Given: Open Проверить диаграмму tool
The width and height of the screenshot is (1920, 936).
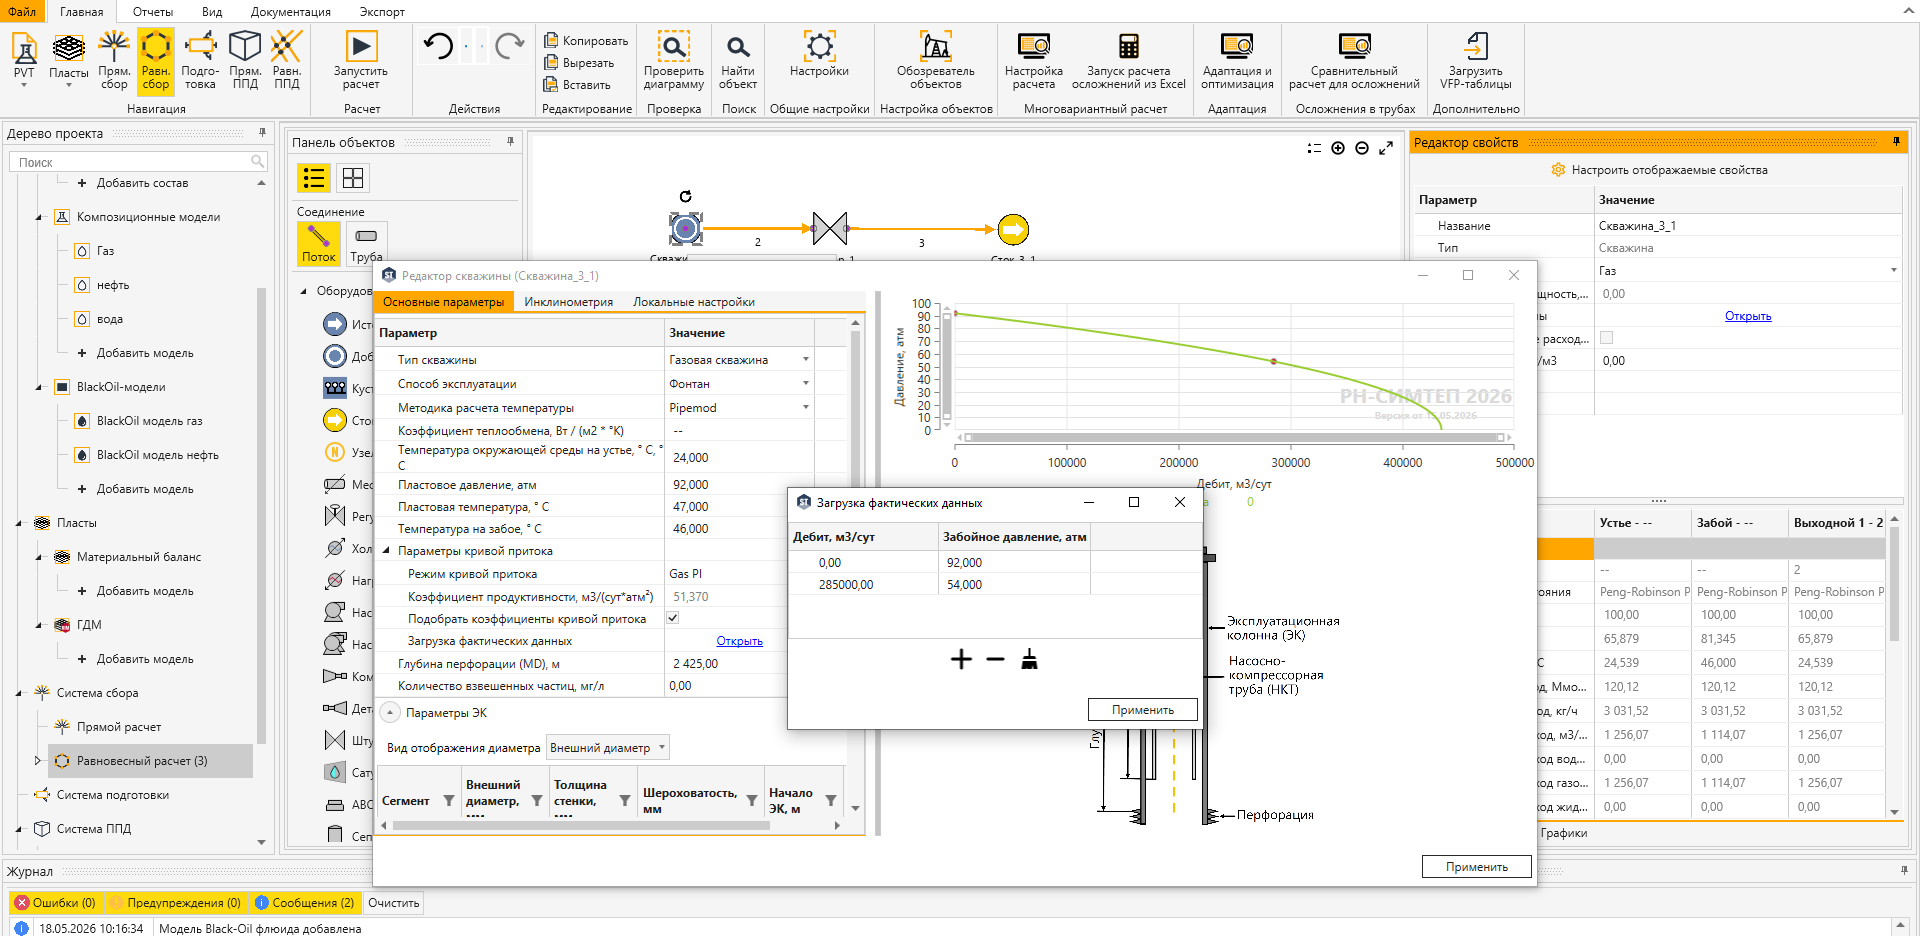Looking at the screenshot, I should click(673, 60).
